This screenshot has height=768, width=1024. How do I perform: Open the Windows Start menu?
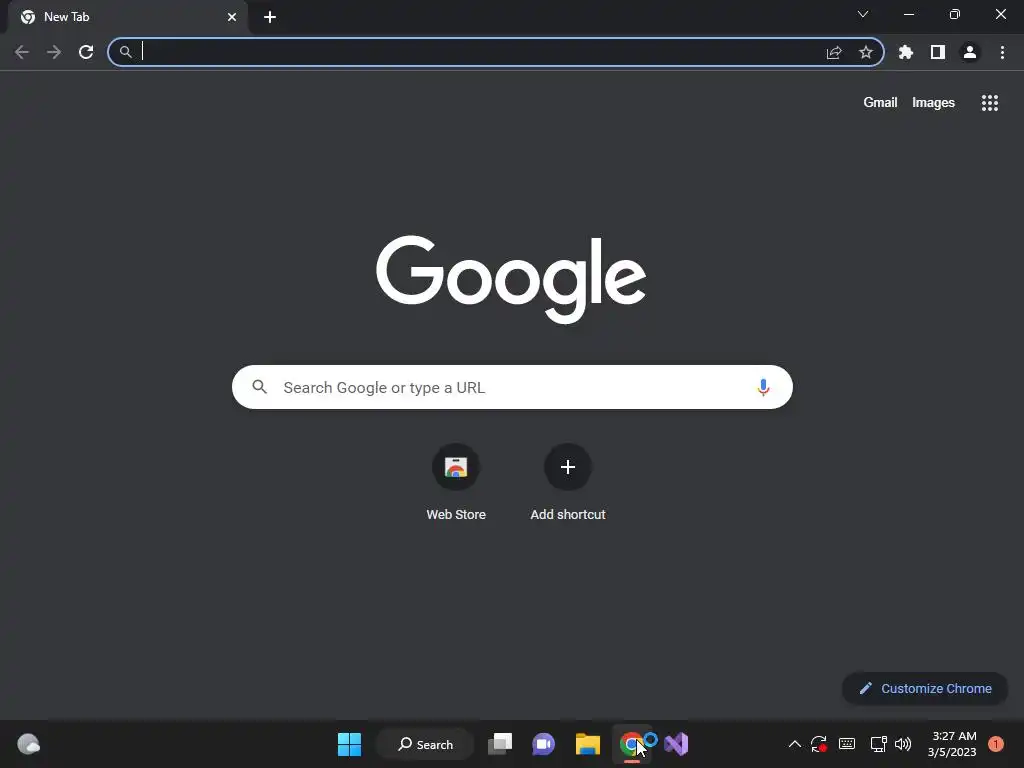[x=349, y=744]
